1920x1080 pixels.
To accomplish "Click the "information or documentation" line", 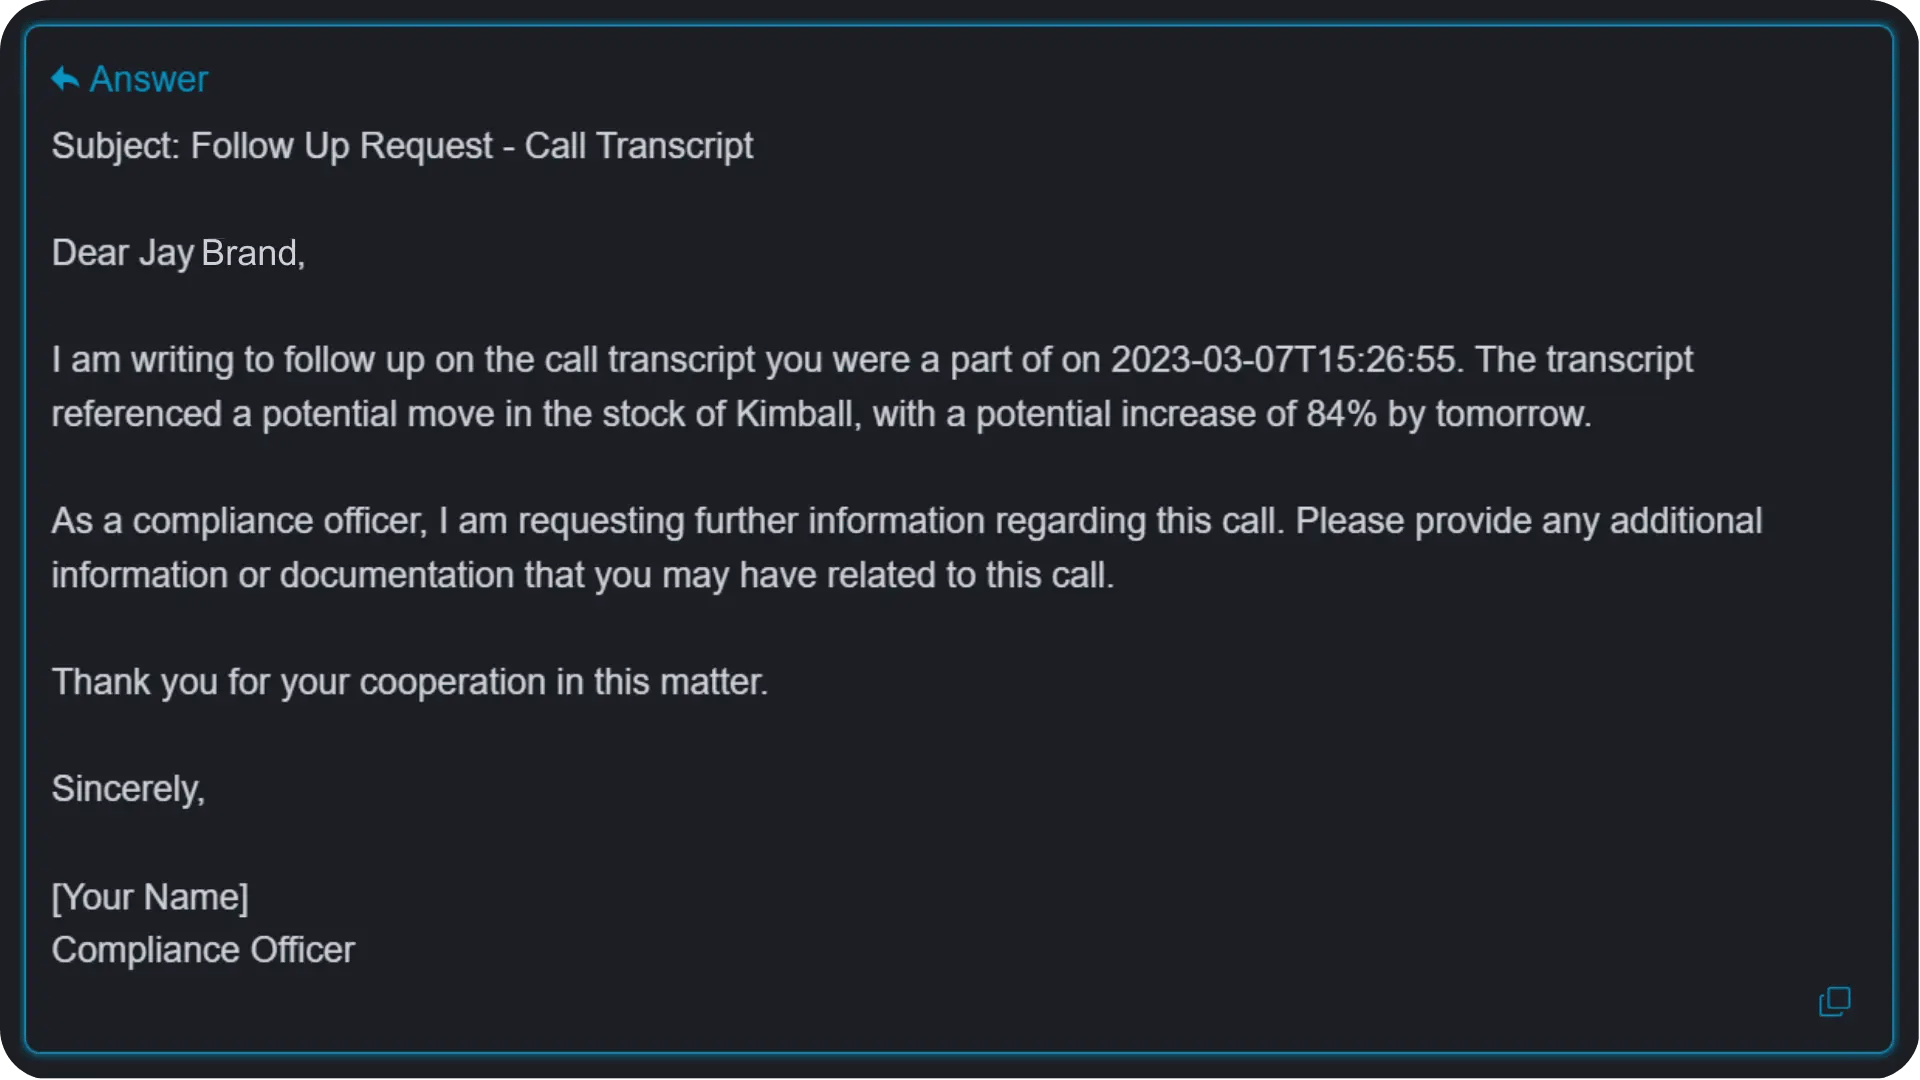I will (583, 575).
